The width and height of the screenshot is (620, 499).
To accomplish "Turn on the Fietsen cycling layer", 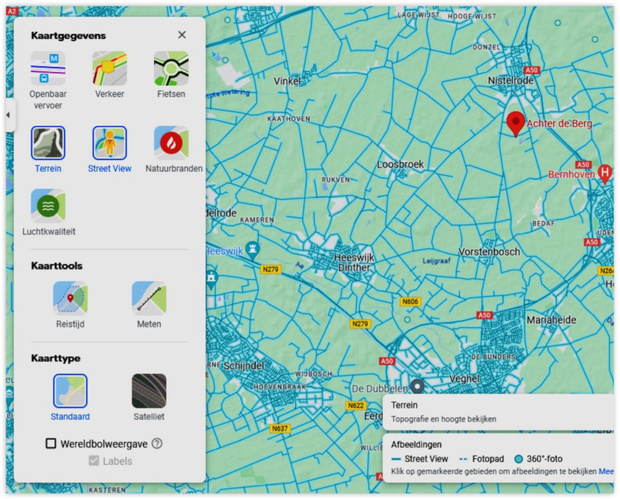I will pyautogui.click(x=171, y=69).
